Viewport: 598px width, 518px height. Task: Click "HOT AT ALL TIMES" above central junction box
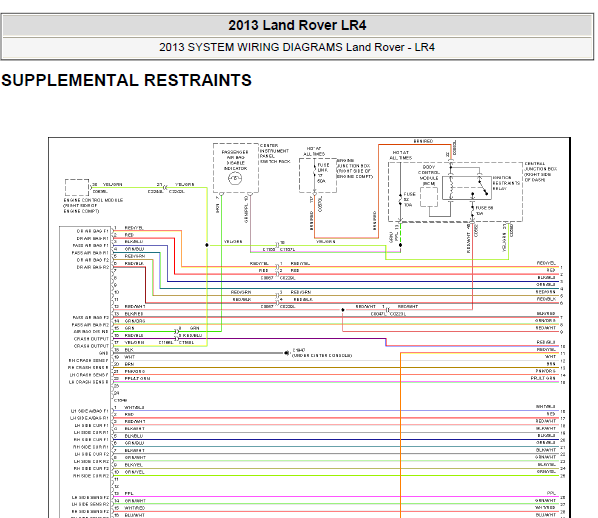tap(400, 155)
